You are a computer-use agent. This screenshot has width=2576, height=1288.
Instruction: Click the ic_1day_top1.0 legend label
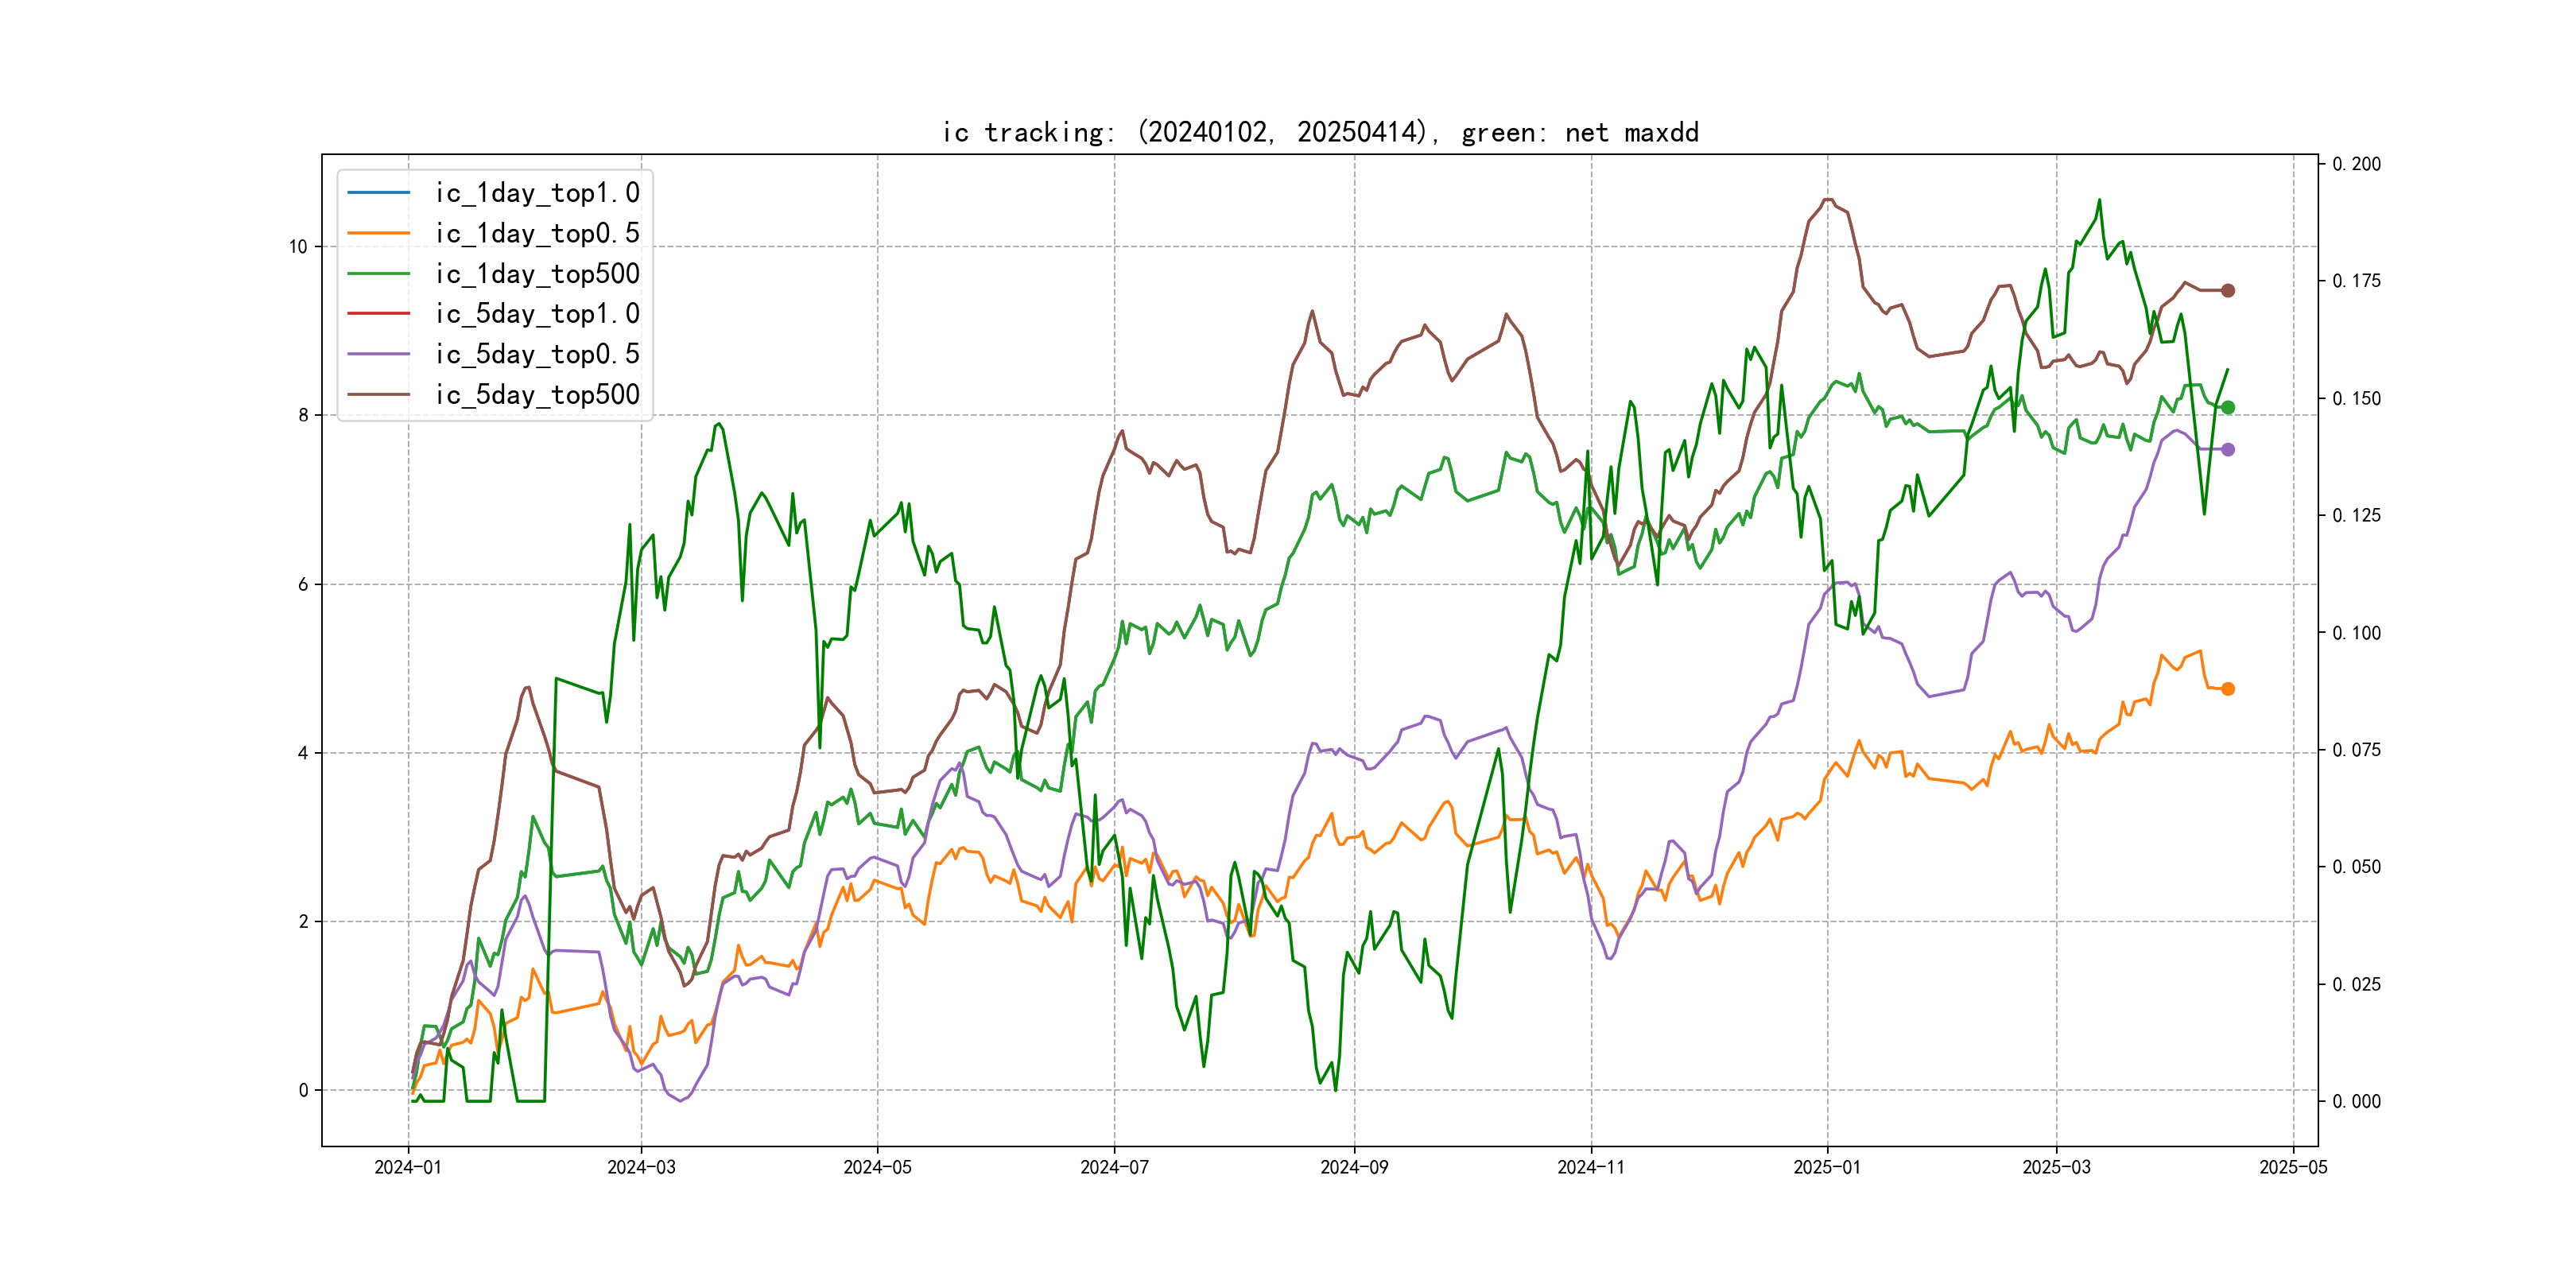click(537, 193)
